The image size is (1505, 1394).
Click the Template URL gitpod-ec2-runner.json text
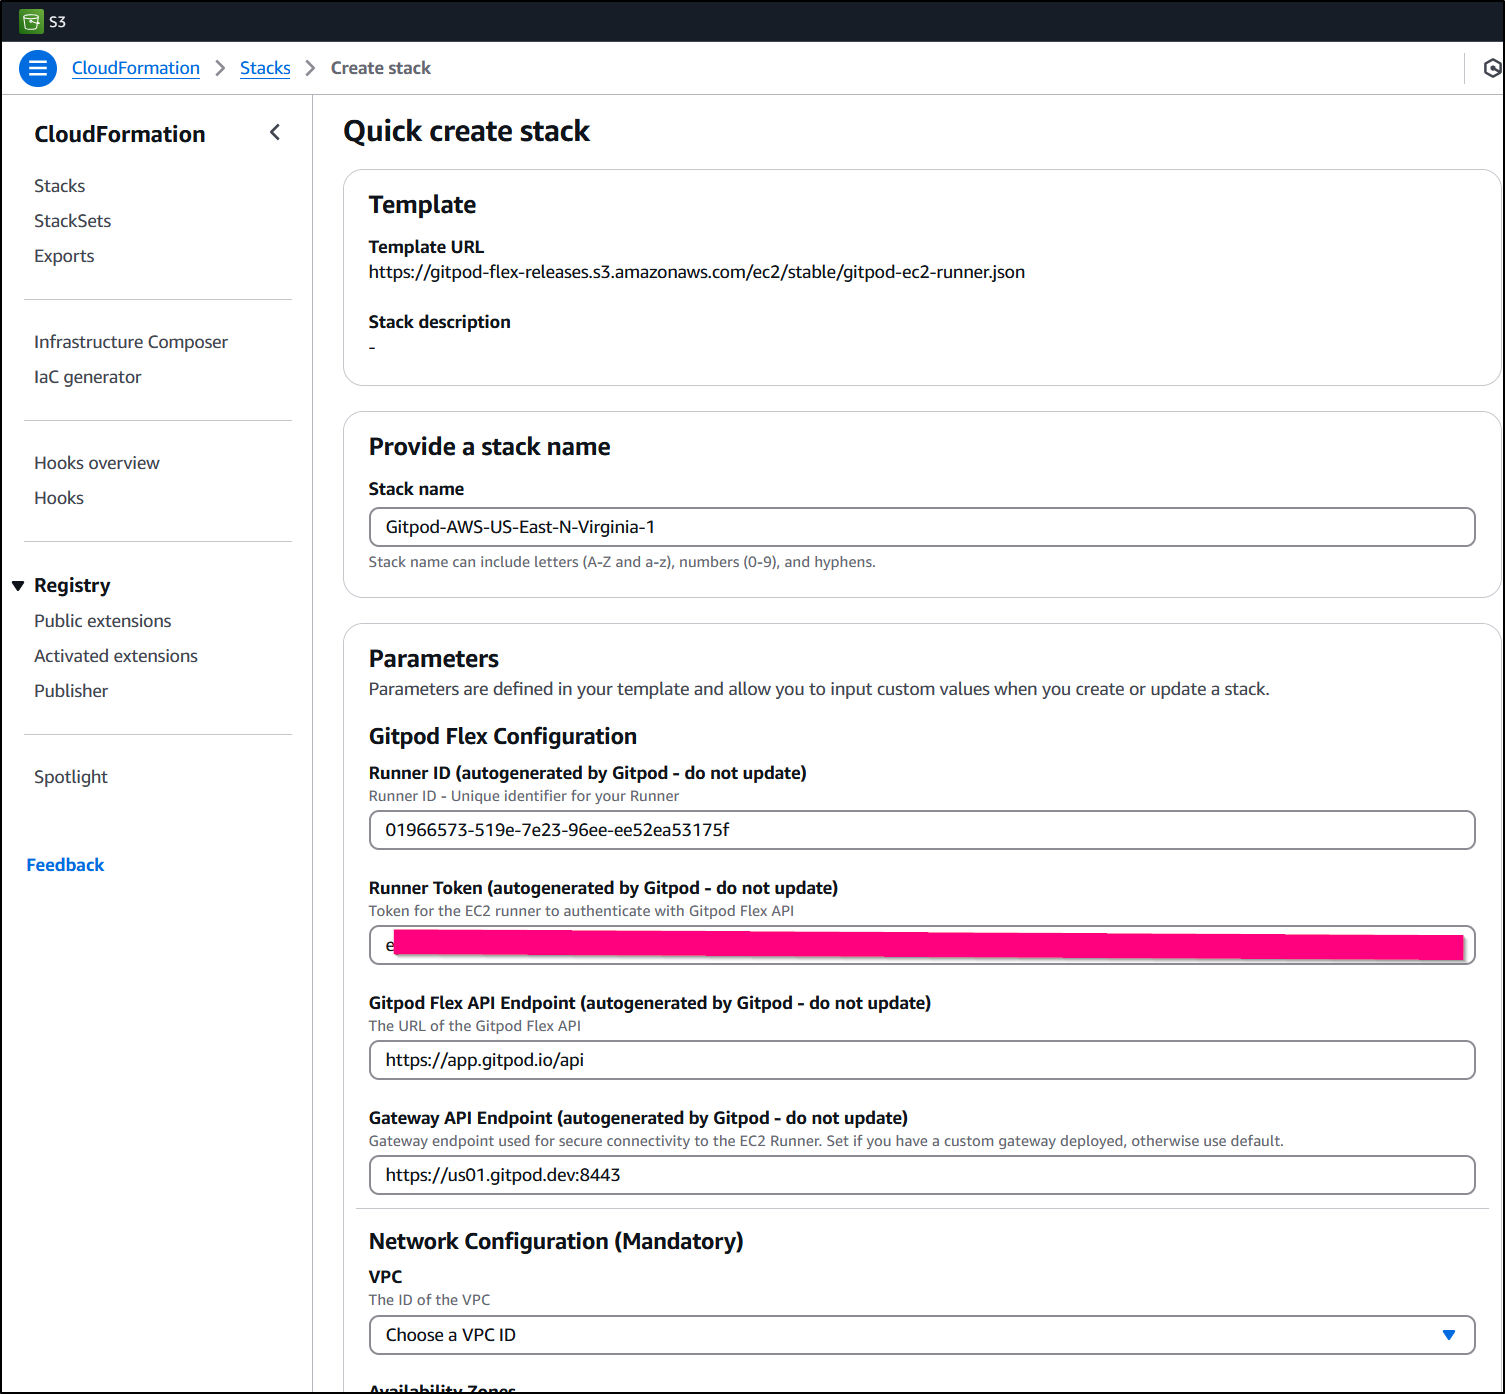pyautogui.click(x=697, y=272)
